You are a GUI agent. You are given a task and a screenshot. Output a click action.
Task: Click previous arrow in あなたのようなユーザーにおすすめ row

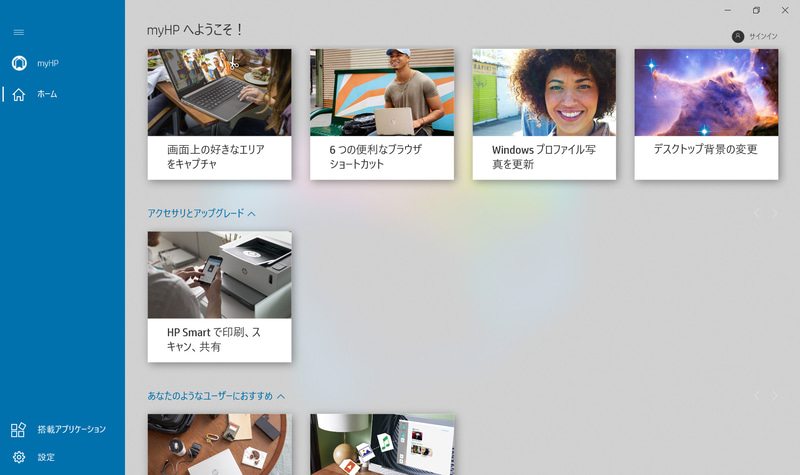click(757, 396)
